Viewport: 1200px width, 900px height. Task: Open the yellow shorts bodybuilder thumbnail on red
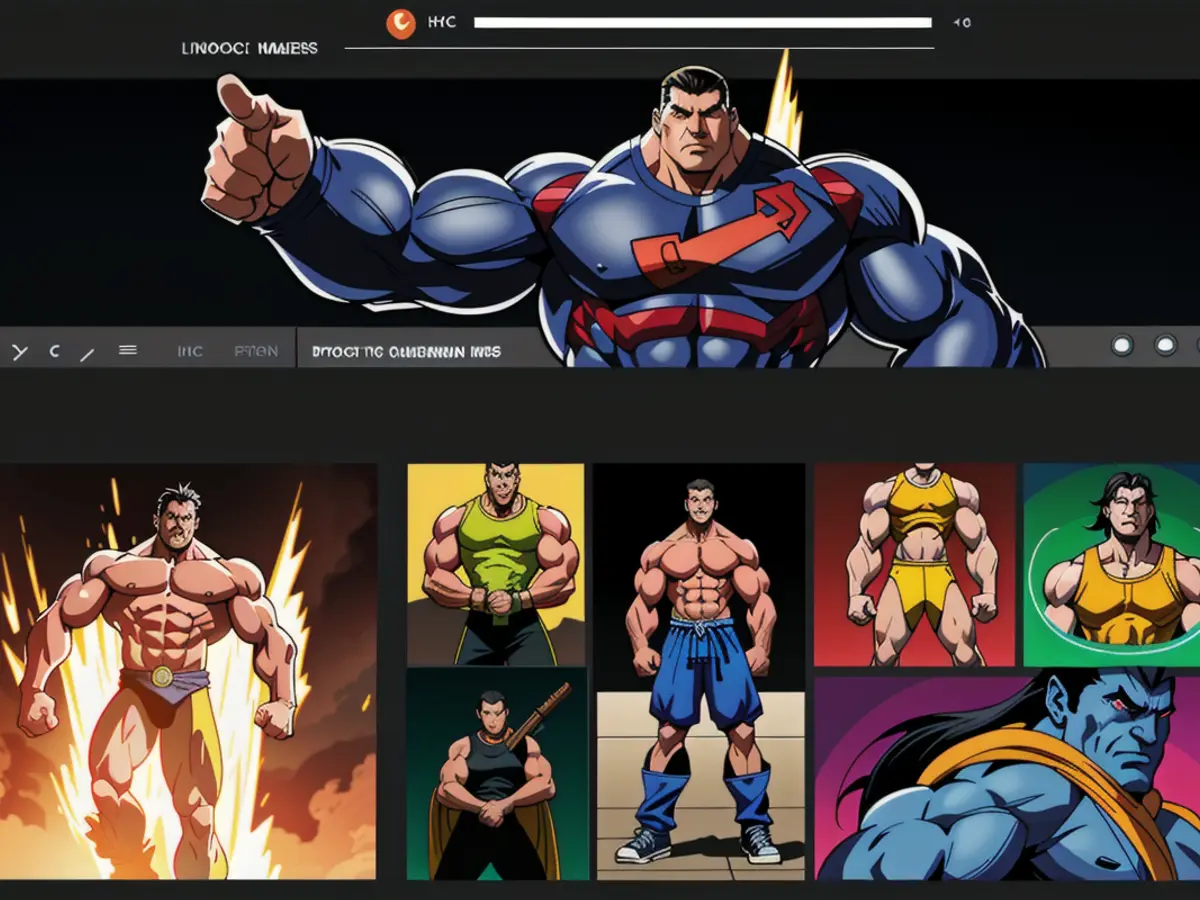(916, 564)
